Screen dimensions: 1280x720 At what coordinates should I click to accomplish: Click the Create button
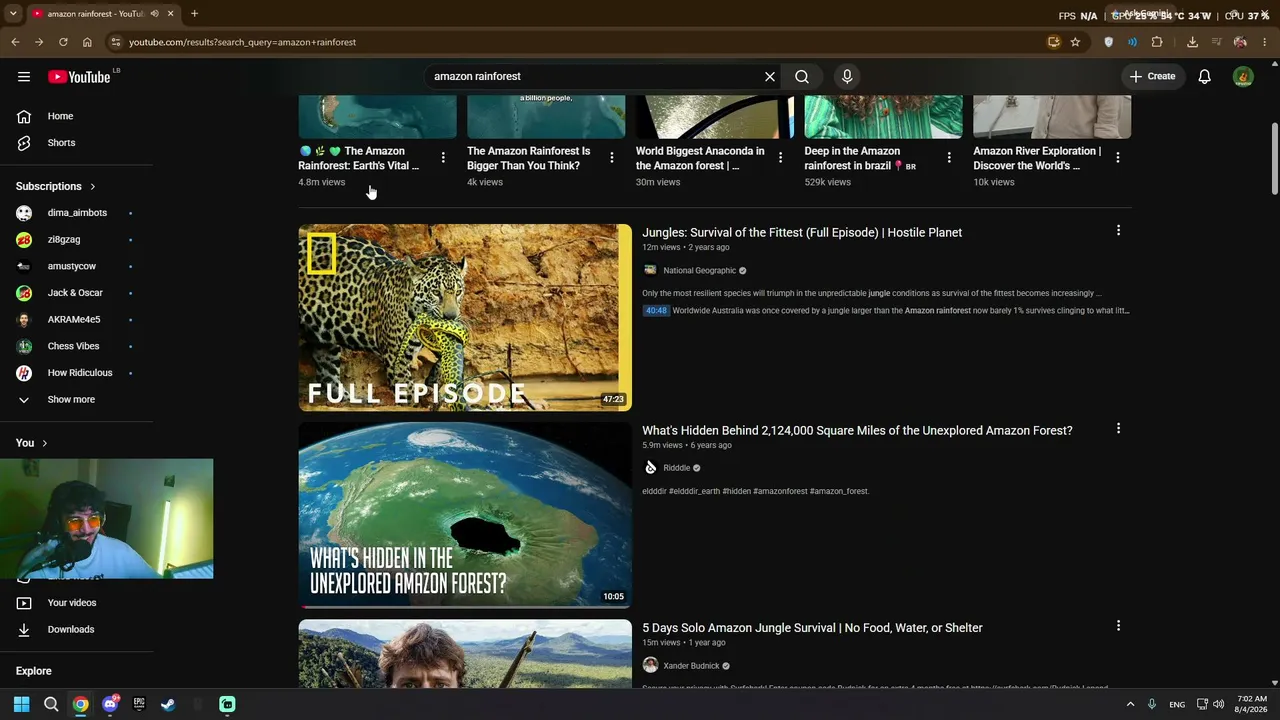click(1152, 77)
